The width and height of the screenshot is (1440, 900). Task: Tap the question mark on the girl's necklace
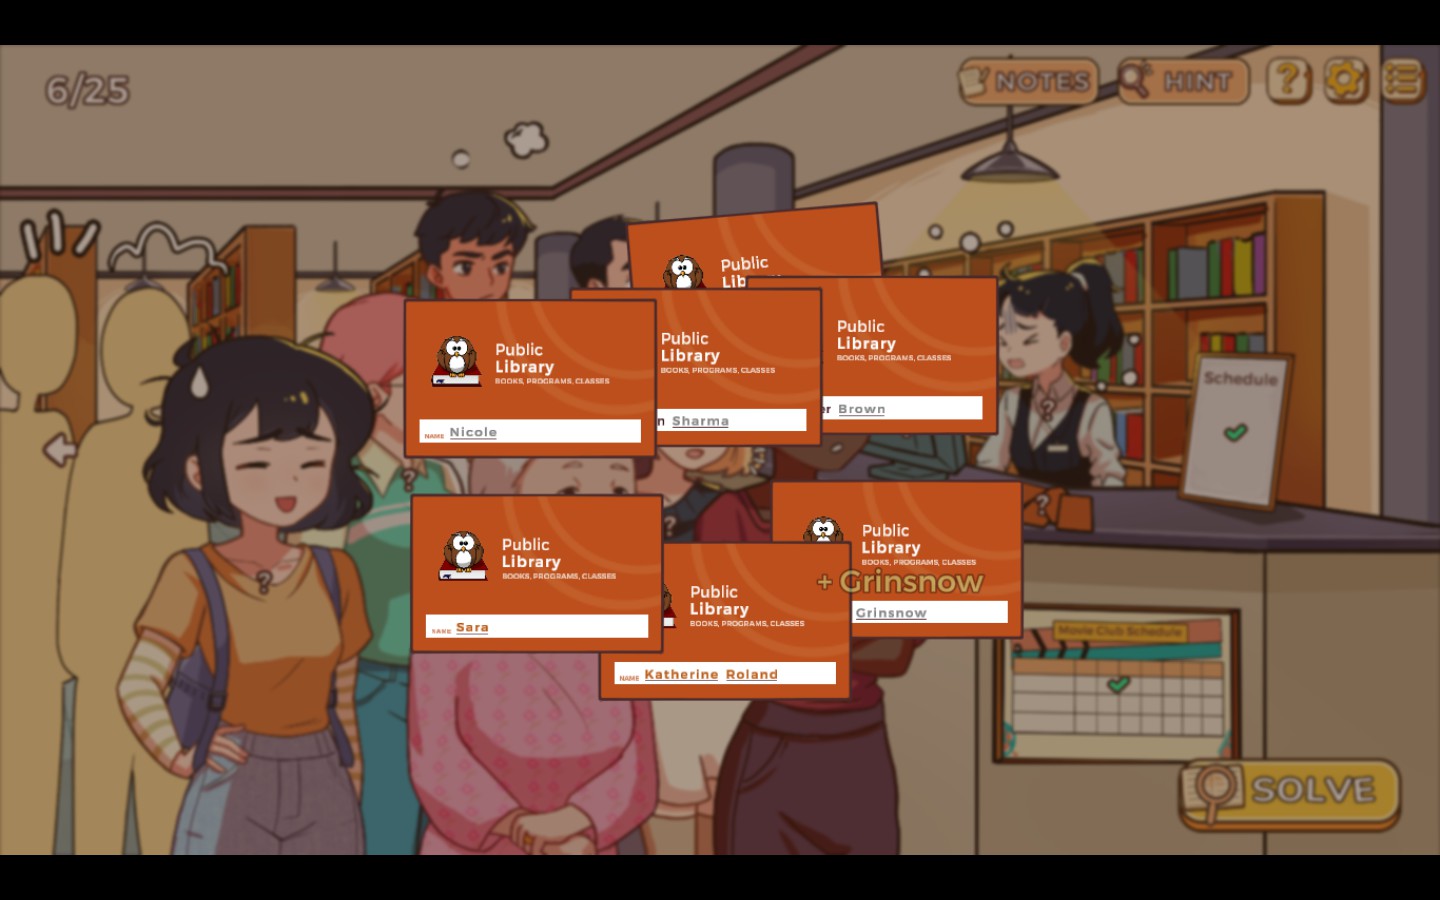(264, 581)
